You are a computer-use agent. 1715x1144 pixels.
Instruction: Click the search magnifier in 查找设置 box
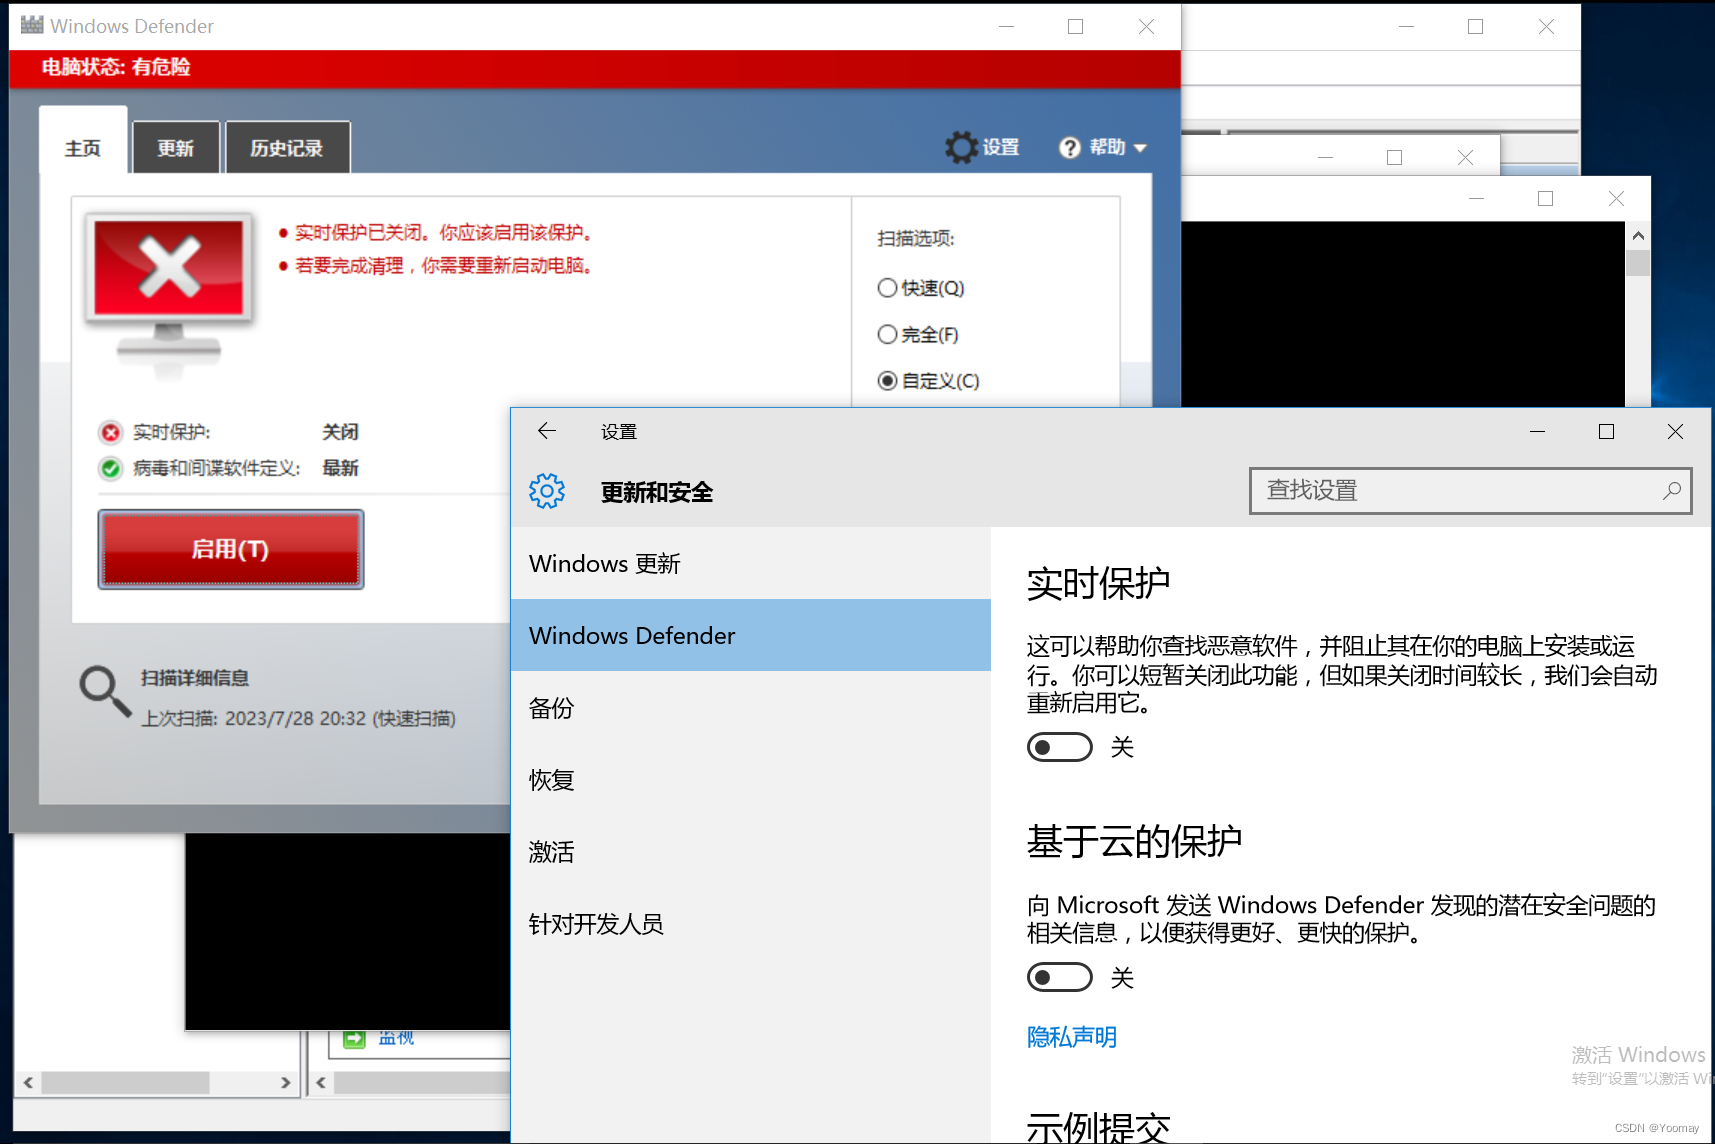(x=1671, y=491)
